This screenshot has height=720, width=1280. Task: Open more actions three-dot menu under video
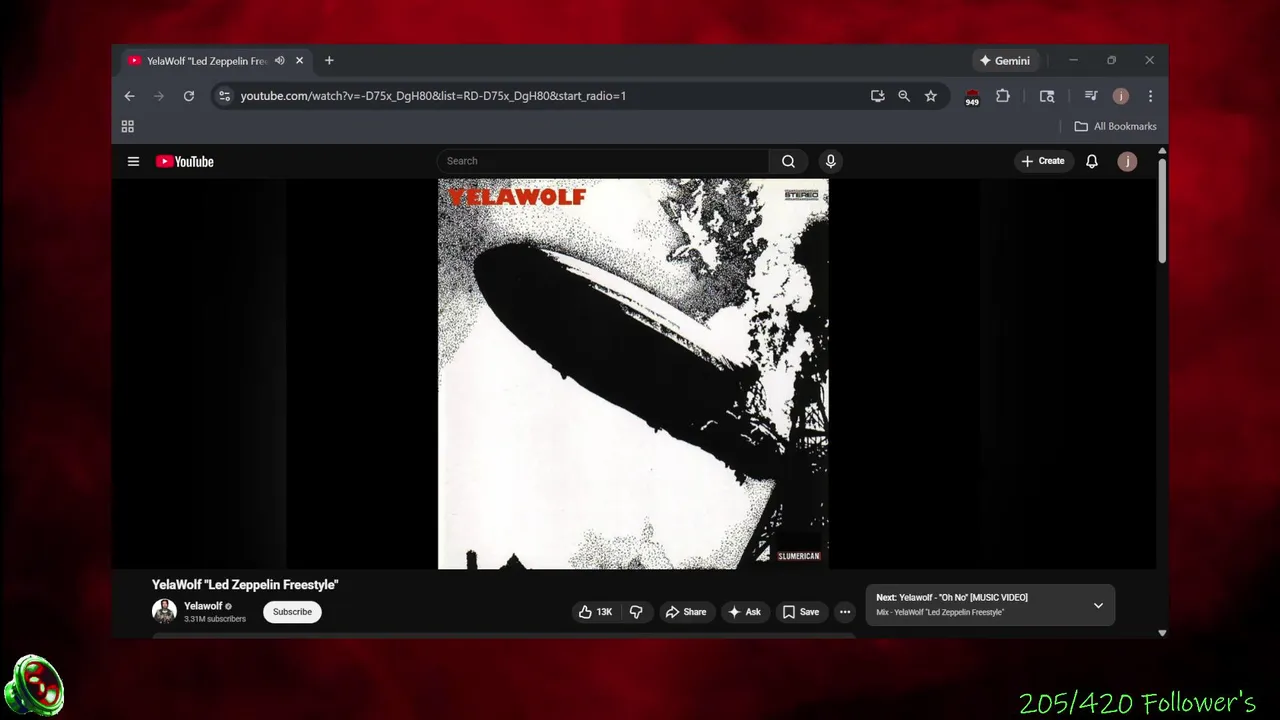click(845, 612)
